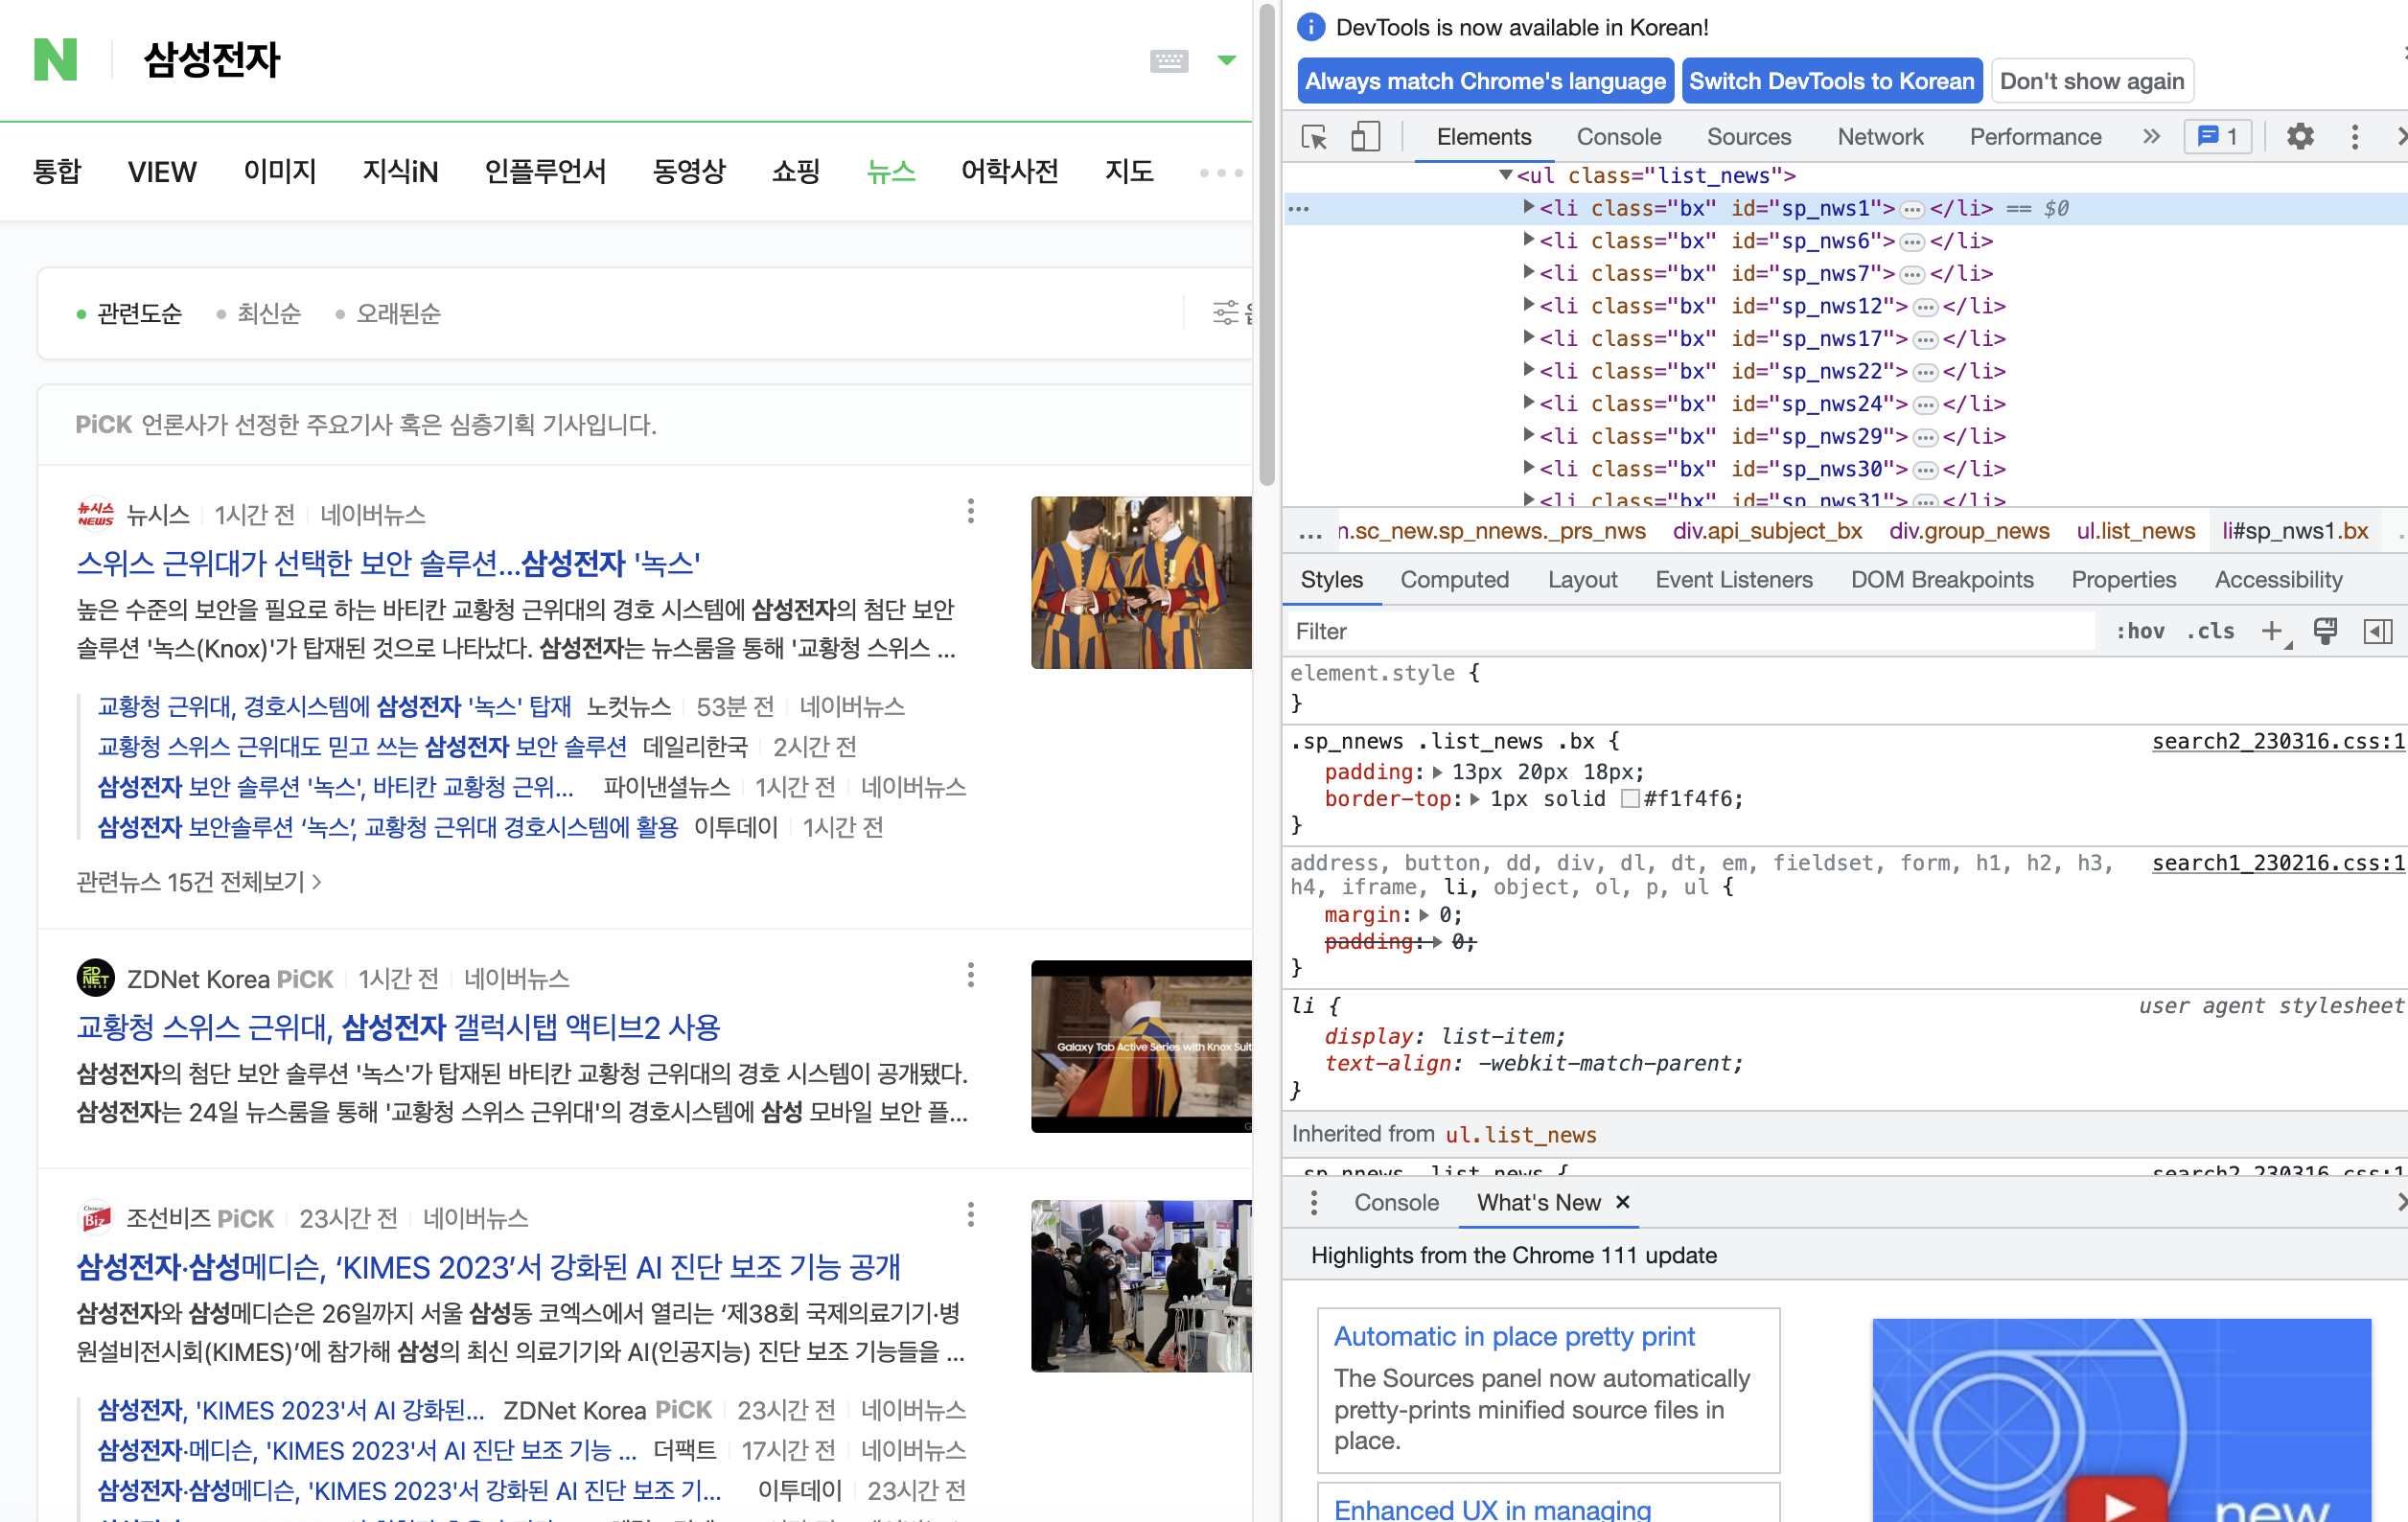This screenshot has height=1522, width=2408.
Task: Open the Issues counter badge
Action: point(2217,136)
